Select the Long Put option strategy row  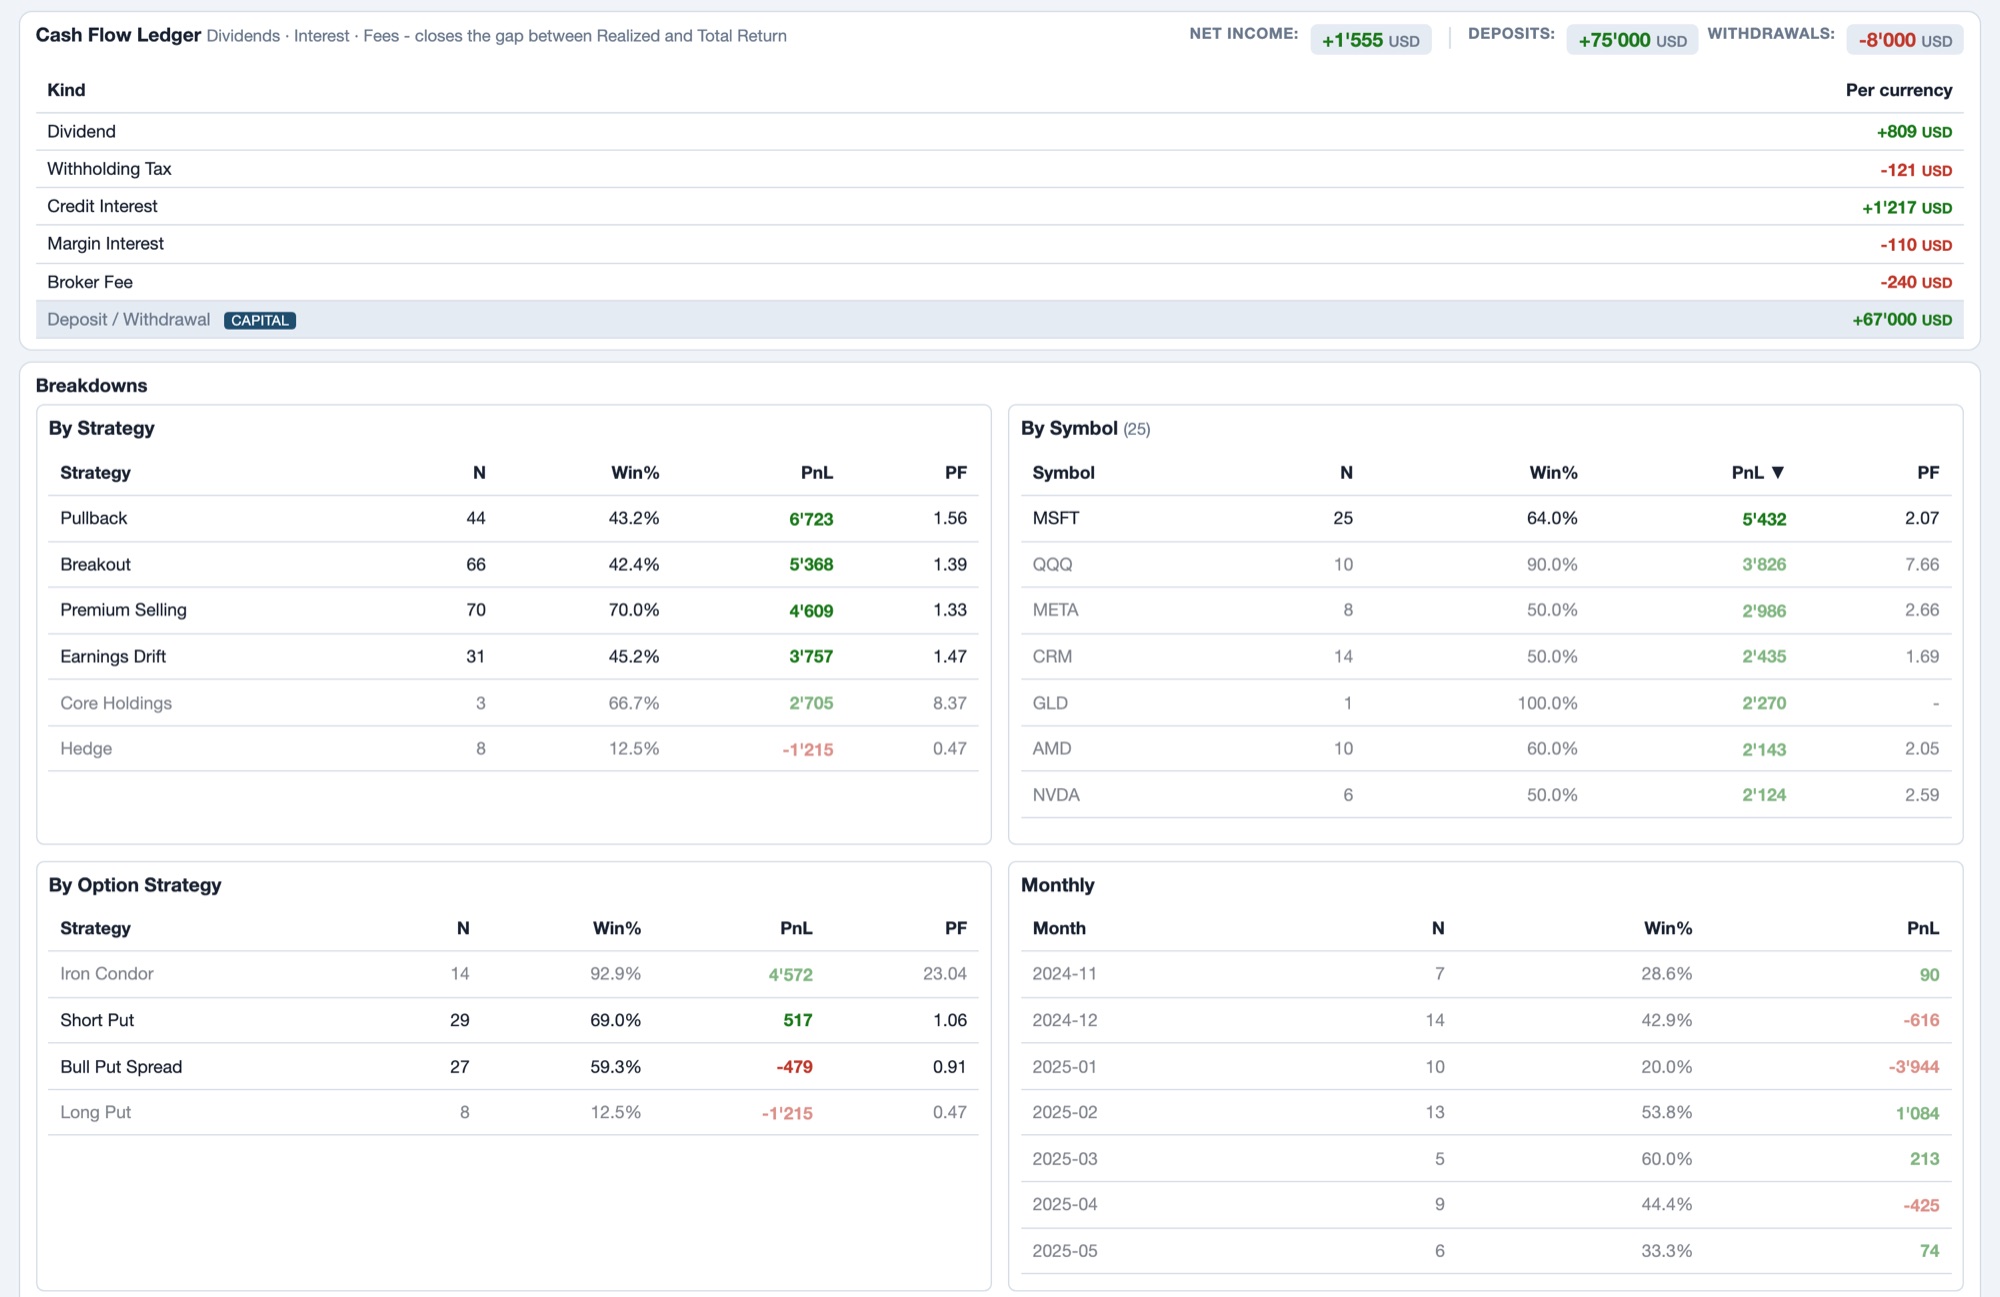(x=513, y=1113)
